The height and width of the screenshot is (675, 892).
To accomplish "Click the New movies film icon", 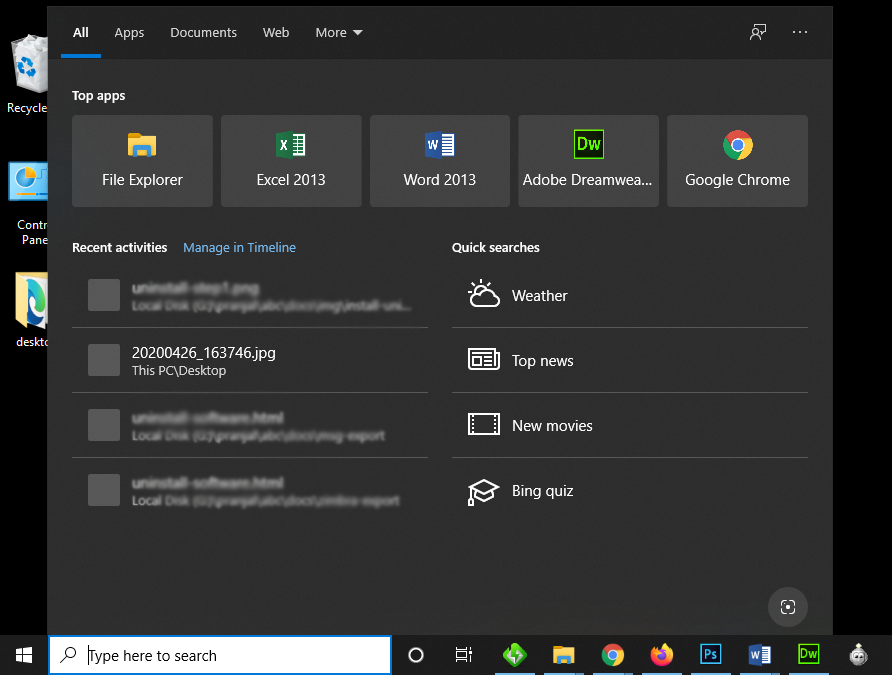I will pyautogui.click(x=484, y=424).
